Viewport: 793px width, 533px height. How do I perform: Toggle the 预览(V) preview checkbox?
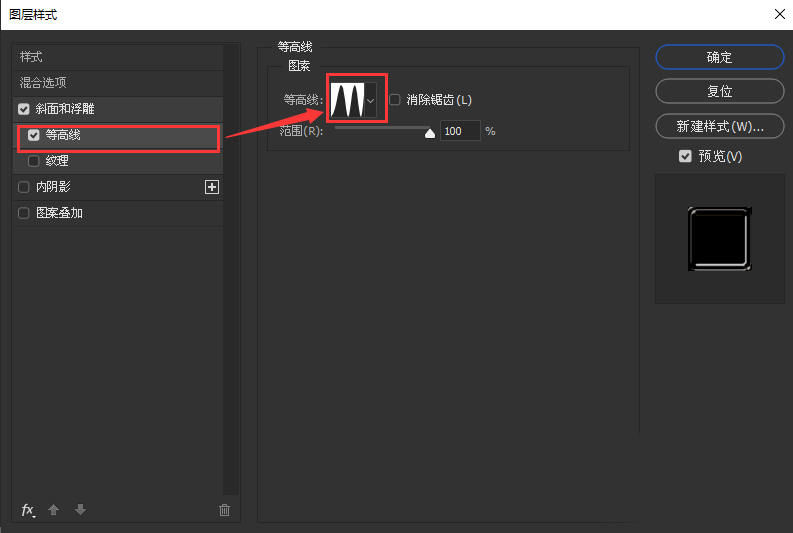coord(685,156)
